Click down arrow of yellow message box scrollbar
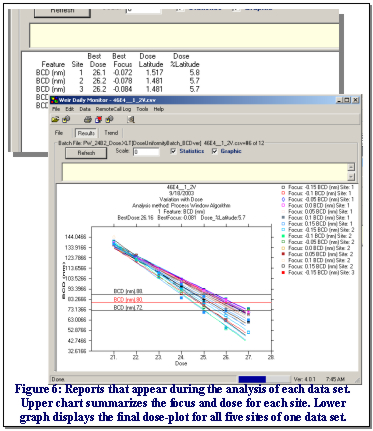 coord(351,176)
